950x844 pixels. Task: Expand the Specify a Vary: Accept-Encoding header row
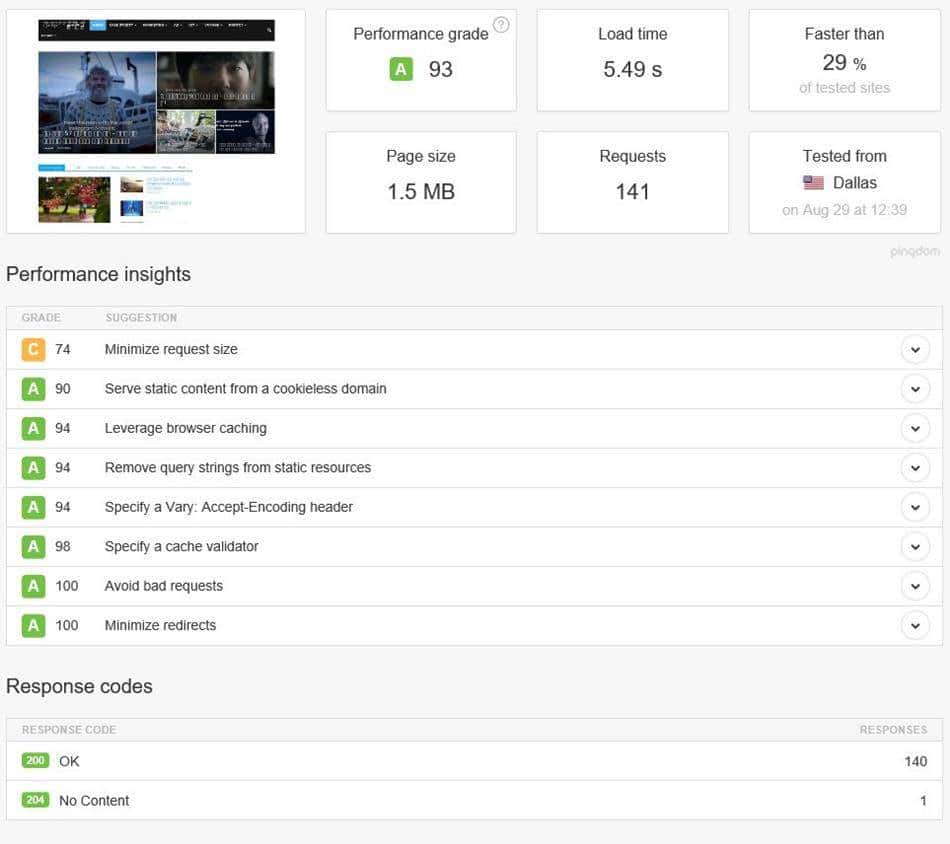(x=914, y=507)
